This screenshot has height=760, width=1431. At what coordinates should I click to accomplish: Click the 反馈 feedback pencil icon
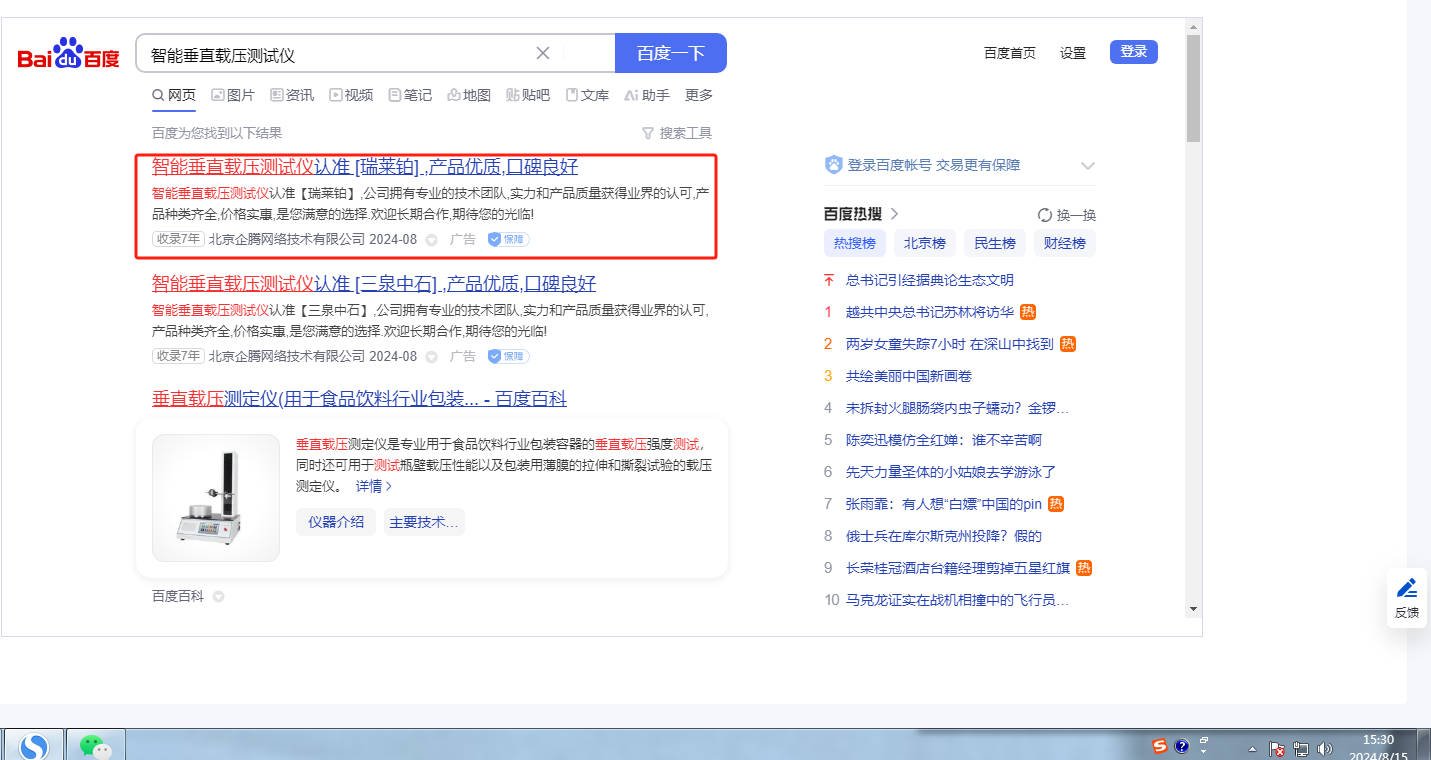click(x=1407, y=588)
